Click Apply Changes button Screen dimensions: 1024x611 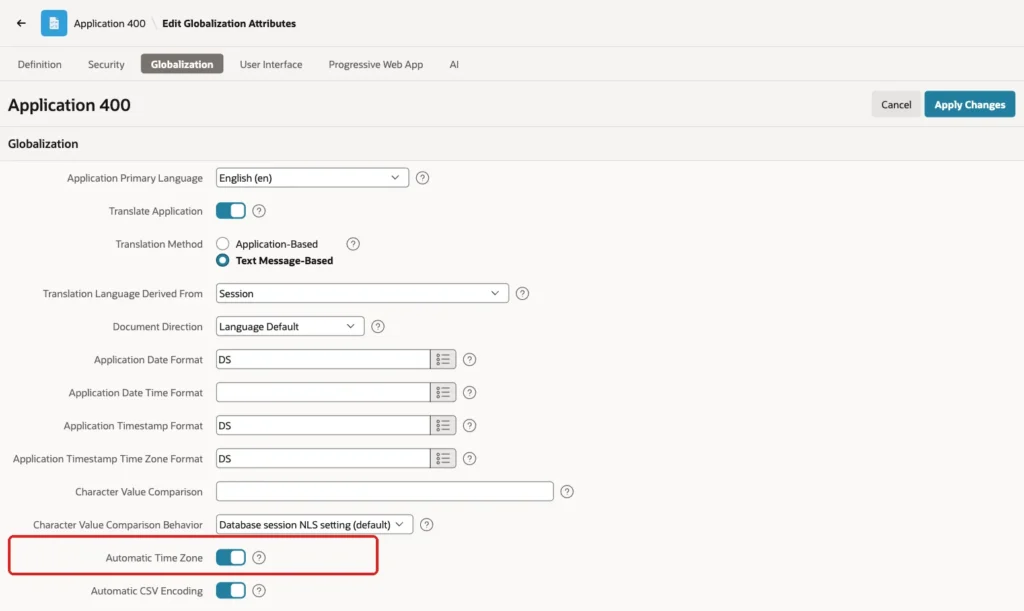coord(970,104)
